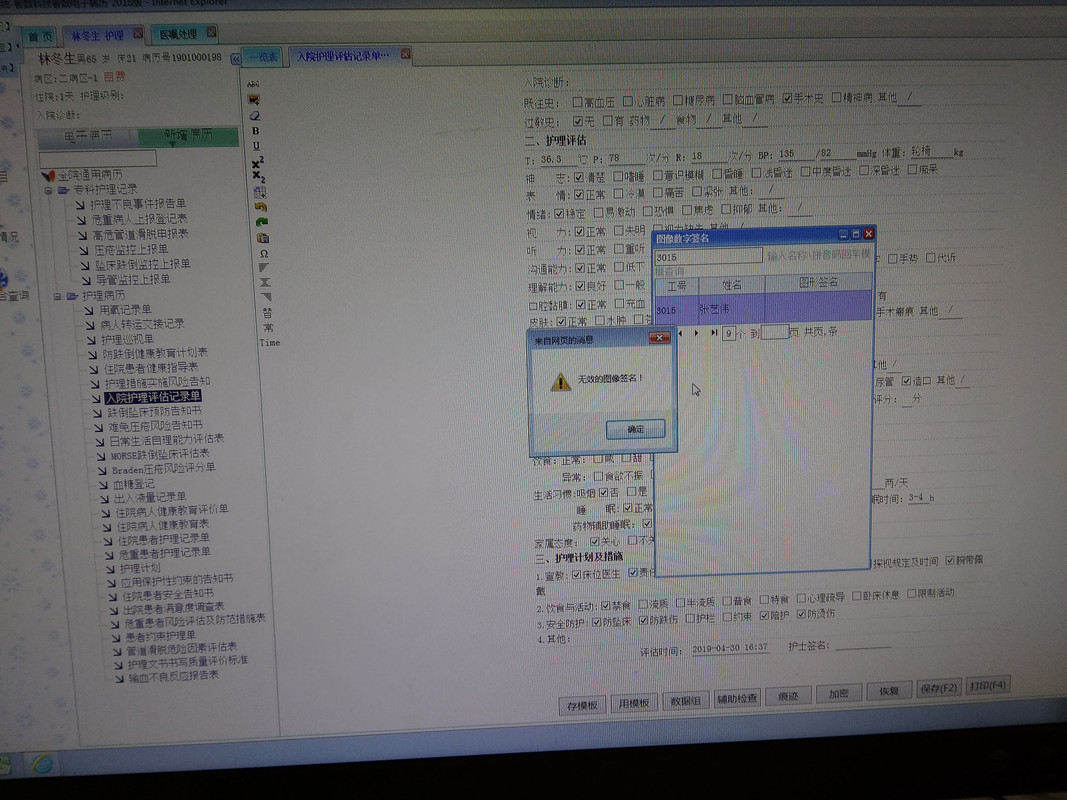Click the 用模板 button
The height and width of the screenshot is (800, 1067).
[x=634, y=703]
